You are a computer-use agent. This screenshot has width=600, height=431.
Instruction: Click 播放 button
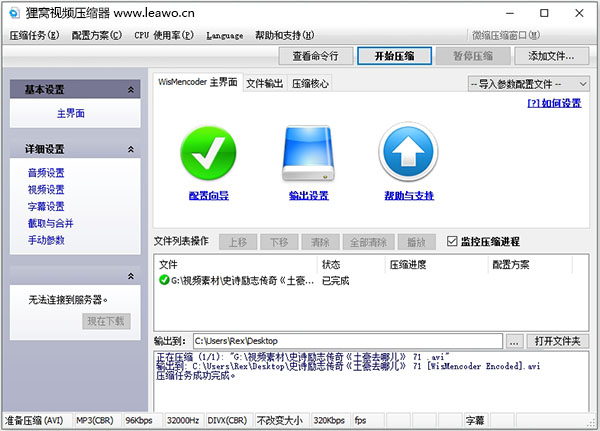(x=416, y=242)
